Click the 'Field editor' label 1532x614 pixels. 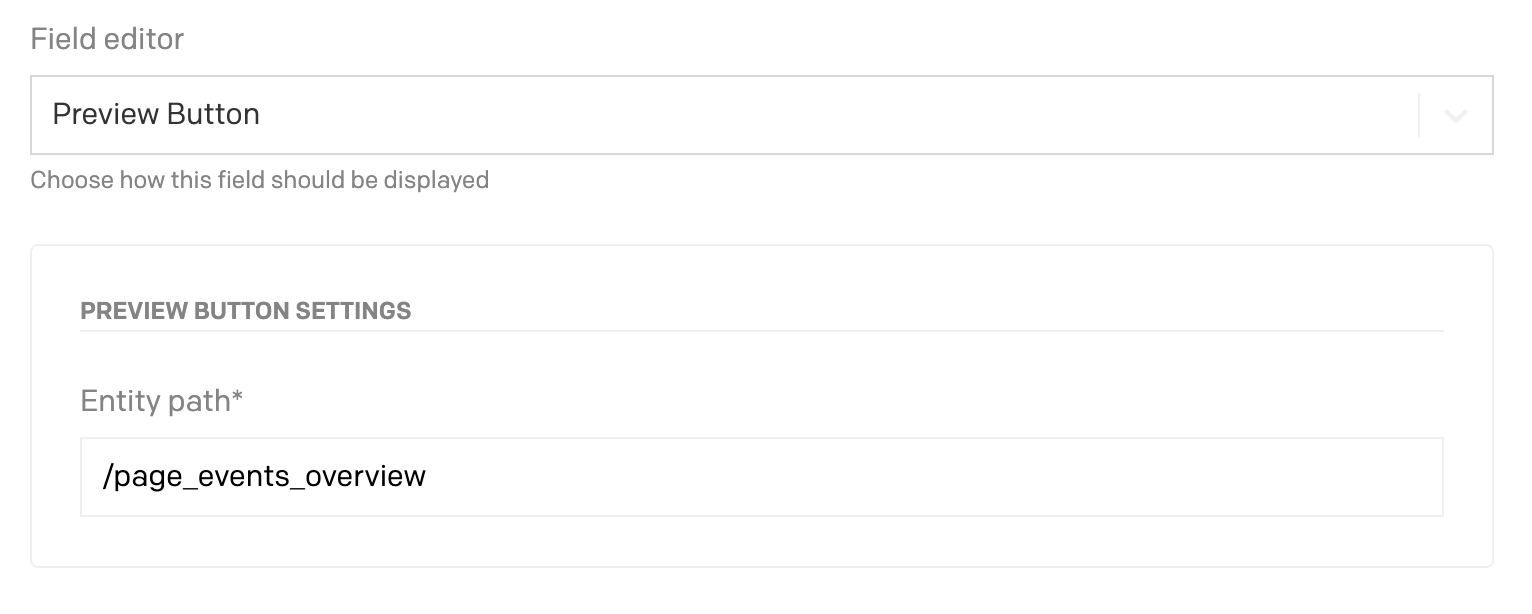click(x=107, y=40)
